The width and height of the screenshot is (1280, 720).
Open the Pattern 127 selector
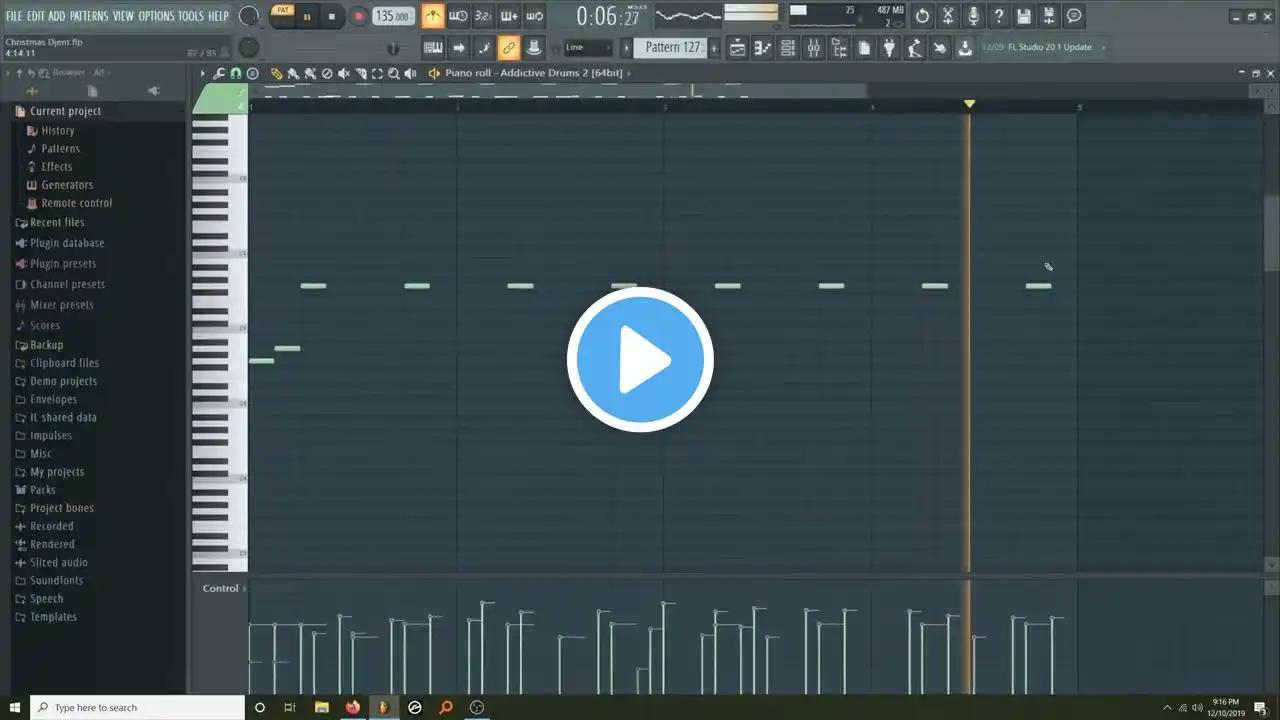[672, 47]
